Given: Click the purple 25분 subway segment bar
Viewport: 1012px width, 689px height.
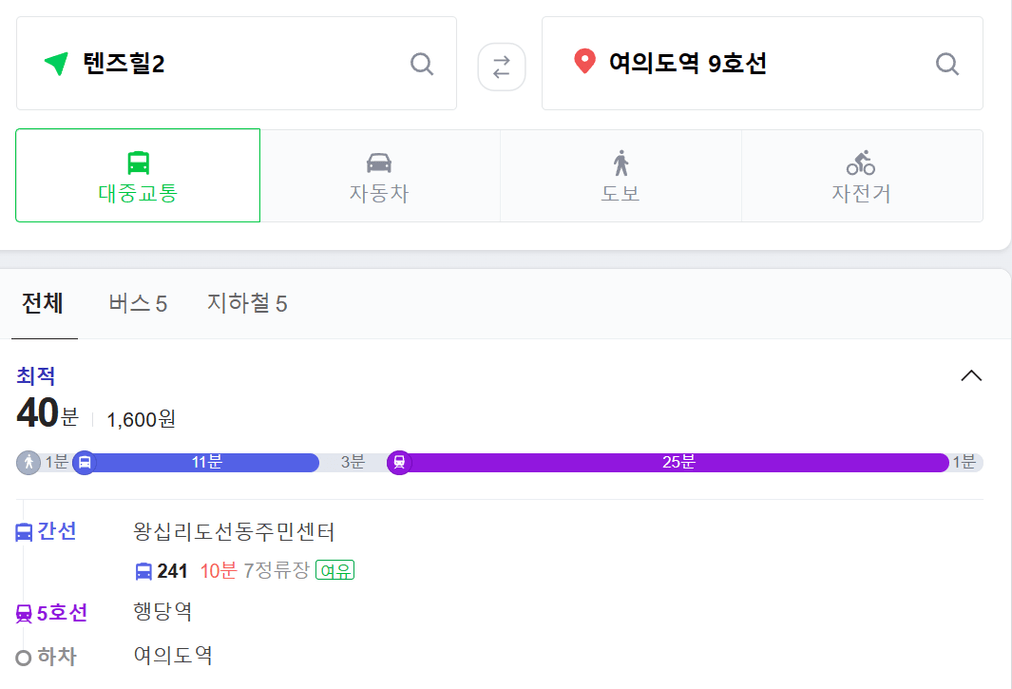Looking at the screenshot, I should coord(677,463).
